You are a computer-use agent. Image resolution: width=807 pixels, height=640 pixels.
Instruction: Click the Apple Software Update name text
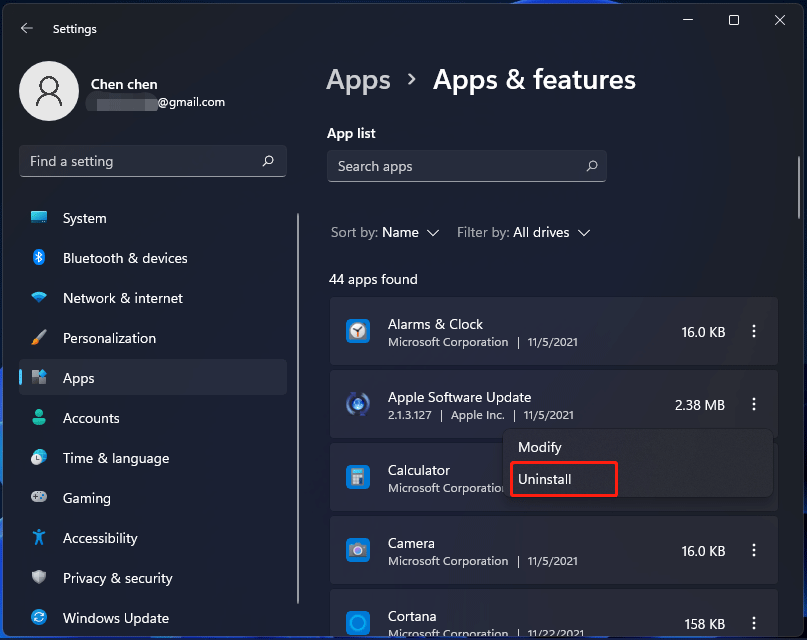tap(459, 397)
